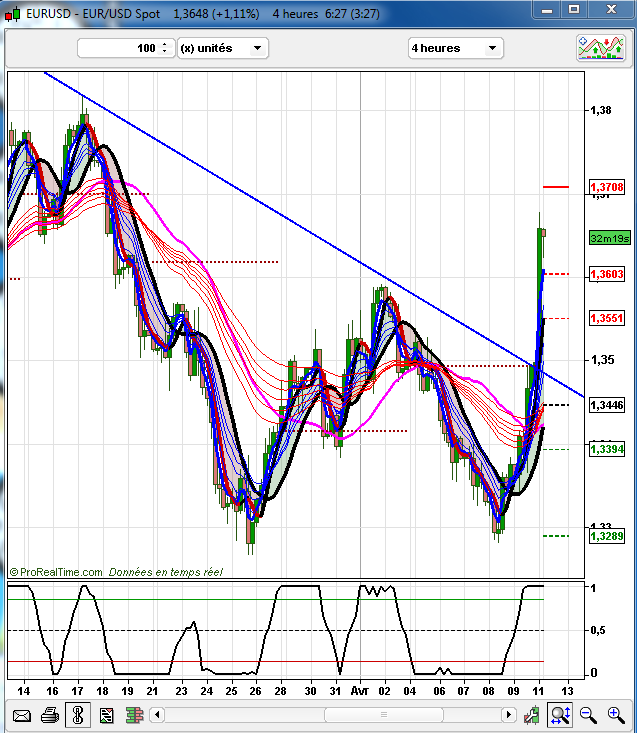Close the EURUSD chart window
Image resolution: width=637 pixels, height=733 pixels.
(611, 9)
